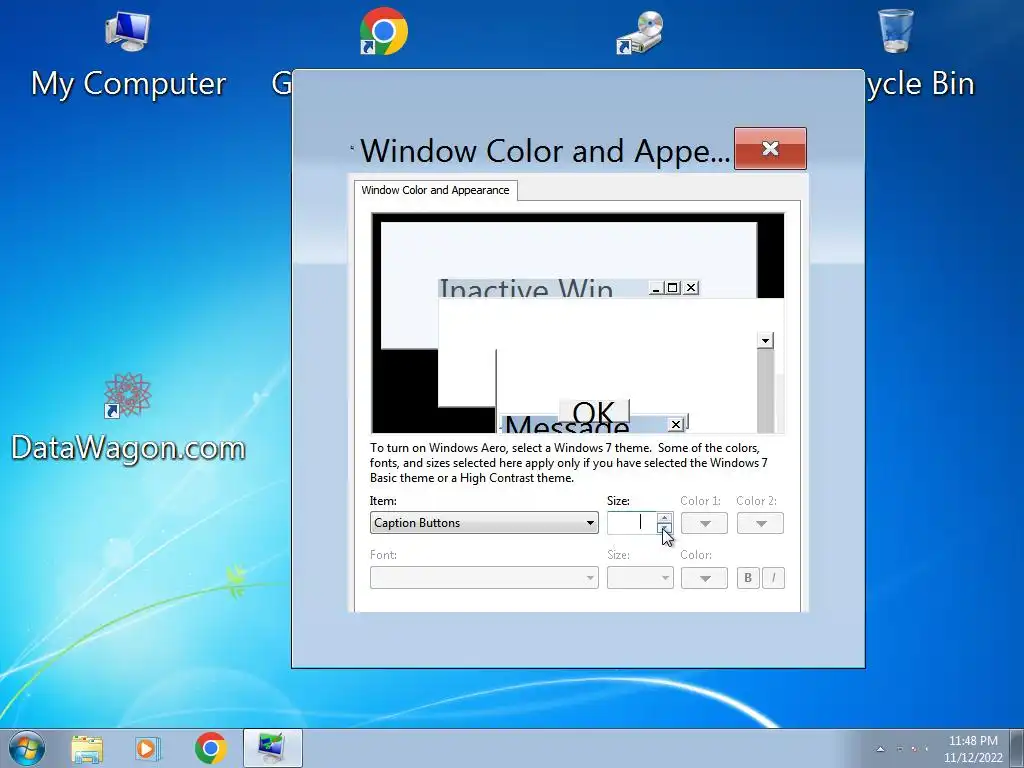1024x768 pixels.
Task: Click the preview Message box close button
Action: pyautogui.click(x=676, y=424)
